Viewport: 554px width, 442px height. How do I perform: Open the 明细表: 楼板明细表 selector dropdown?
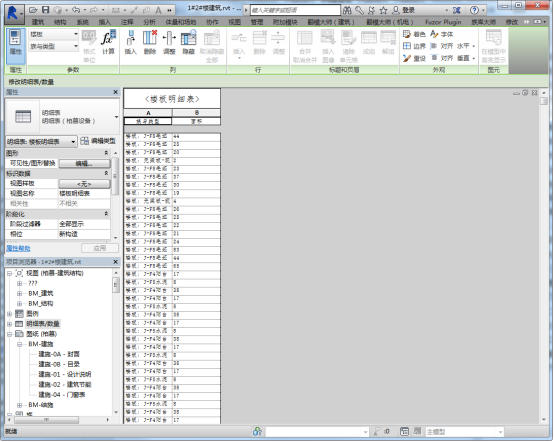coord(41,142)
